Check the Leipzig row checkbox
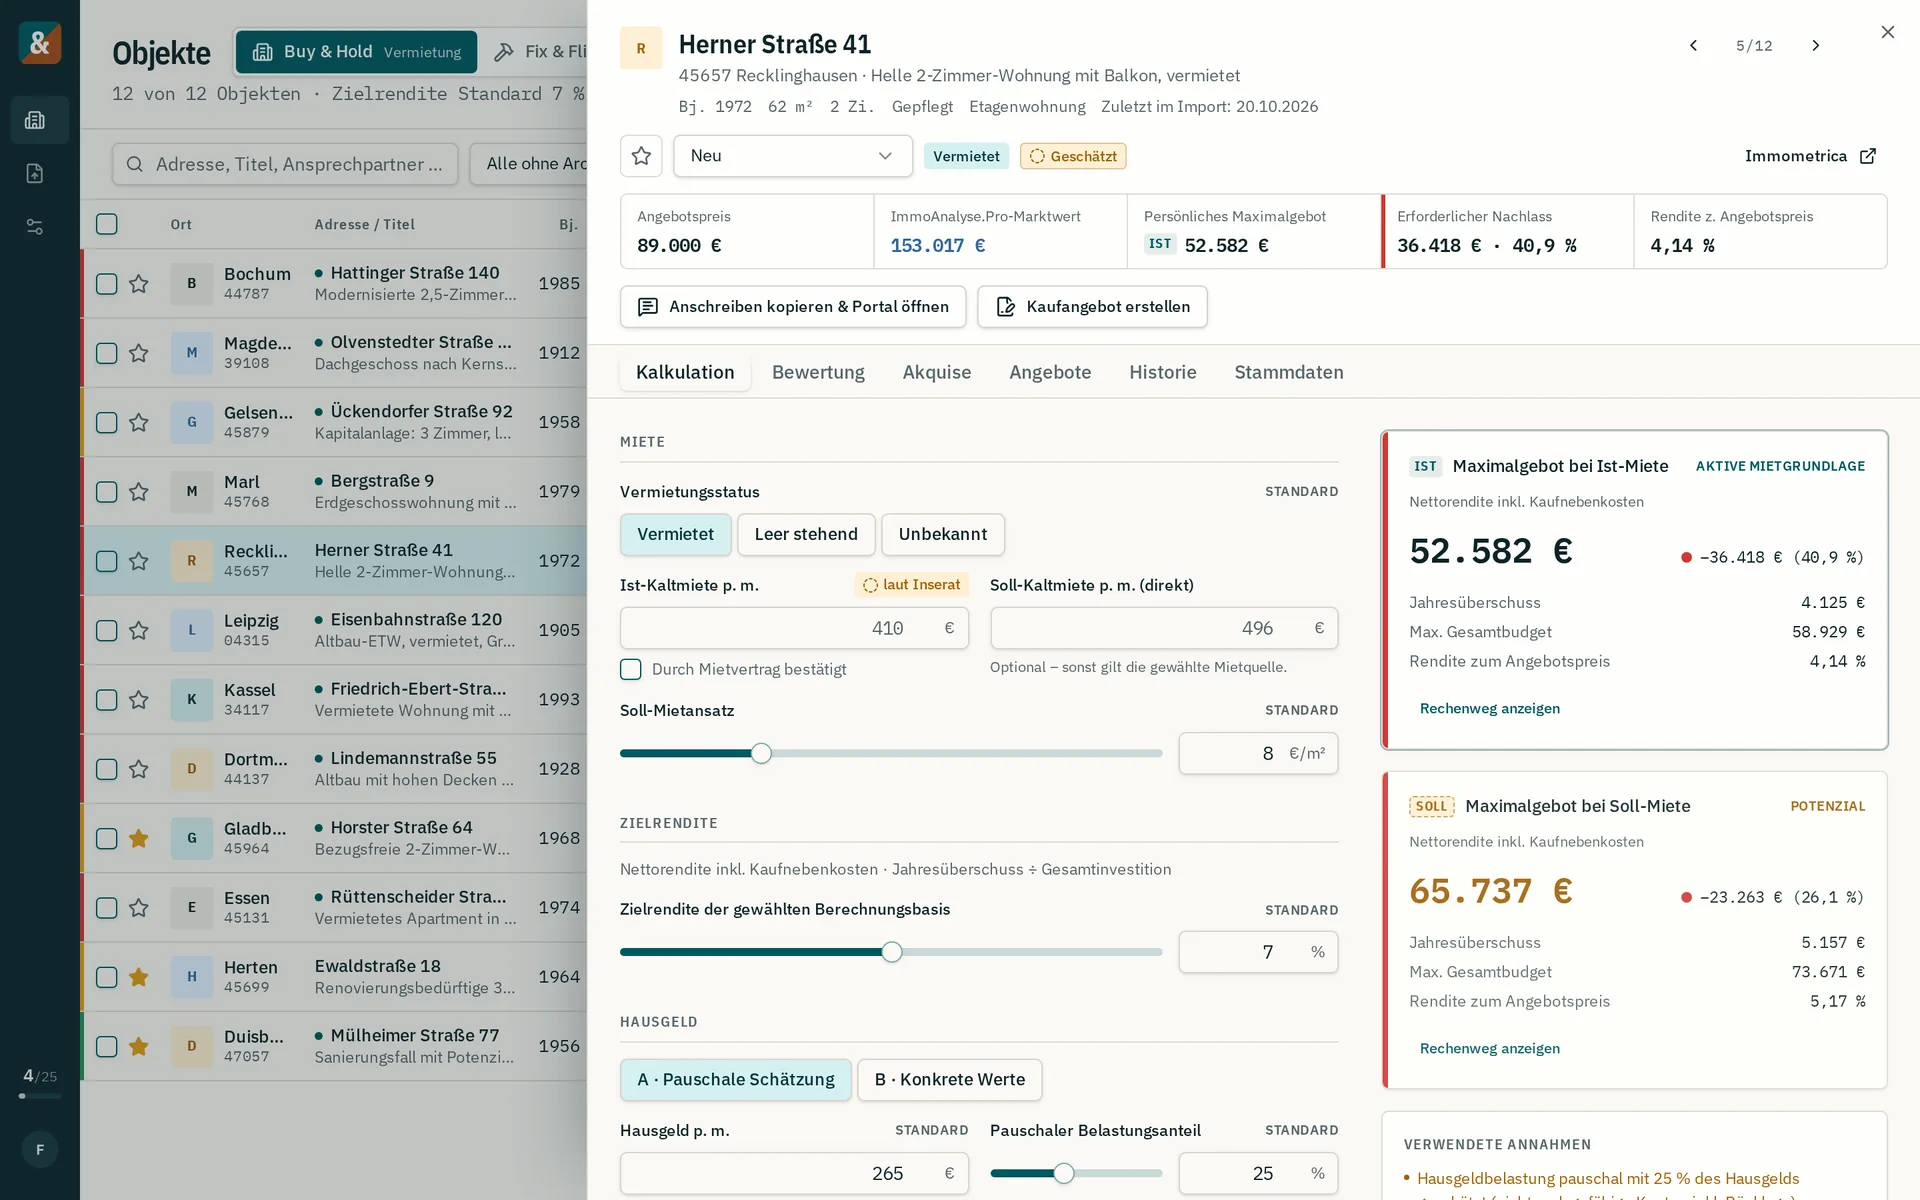Viewport: 1920px width, 1200px height. [x=107, y=630]
